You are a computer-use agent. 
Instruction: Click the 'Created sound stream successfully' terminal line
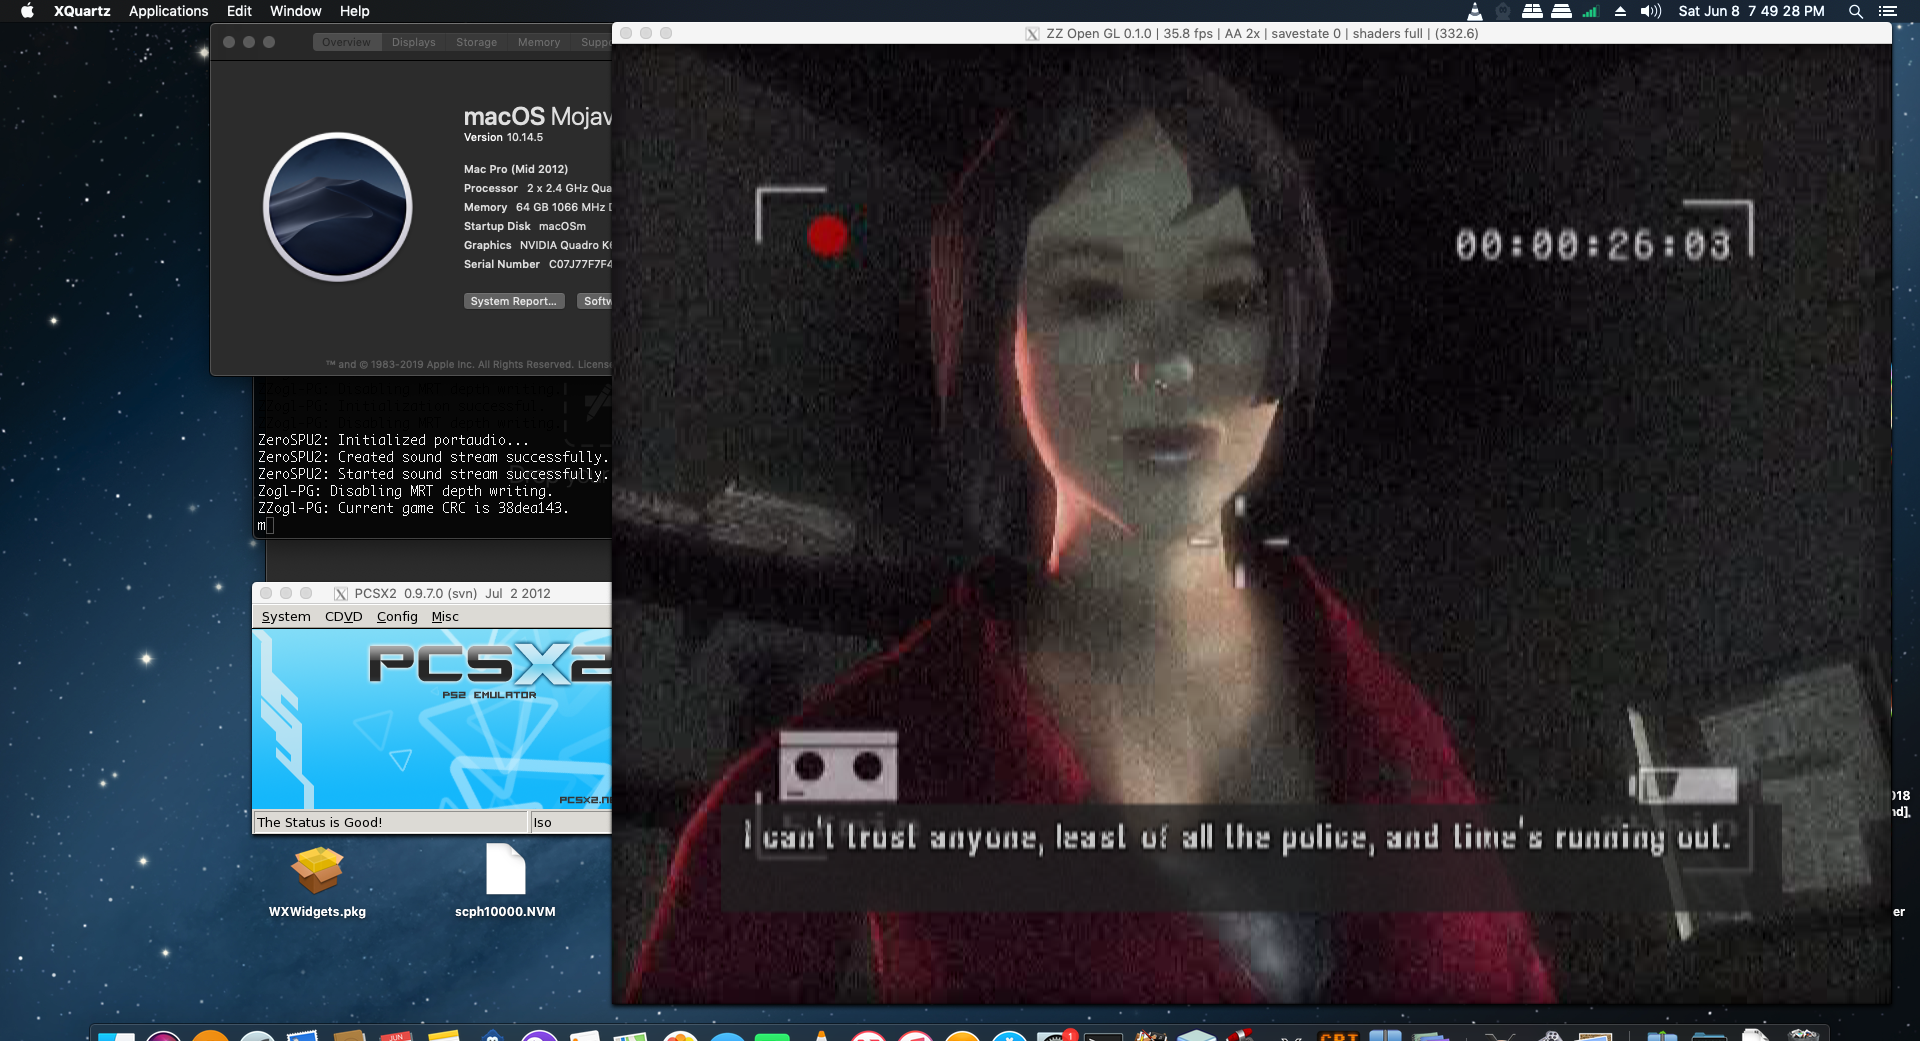433,457
